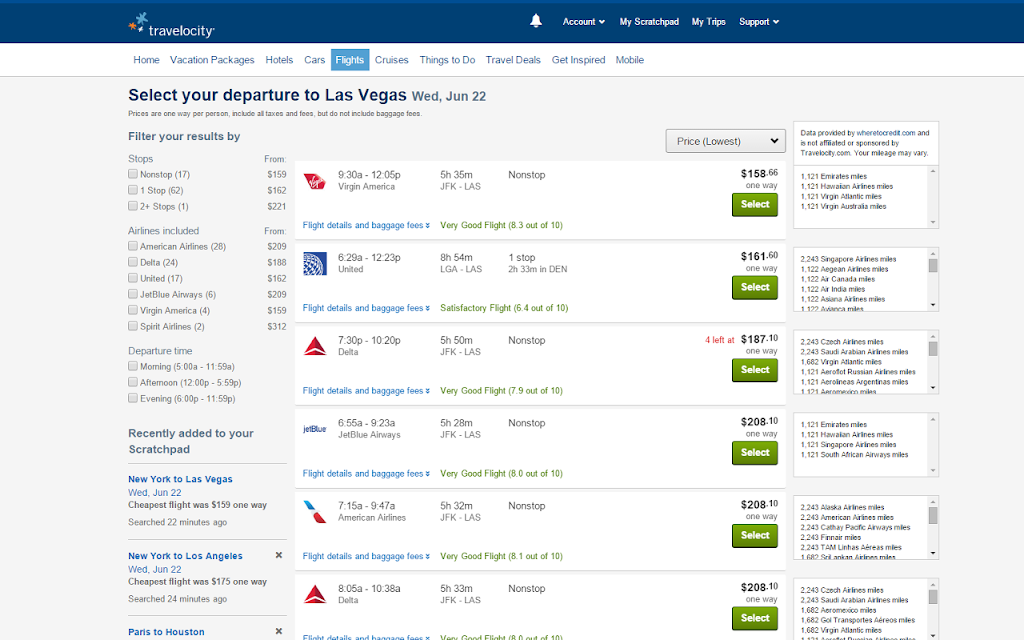Open the wheretocredit.com link
1024x640 pixels.
coord(886,133)
